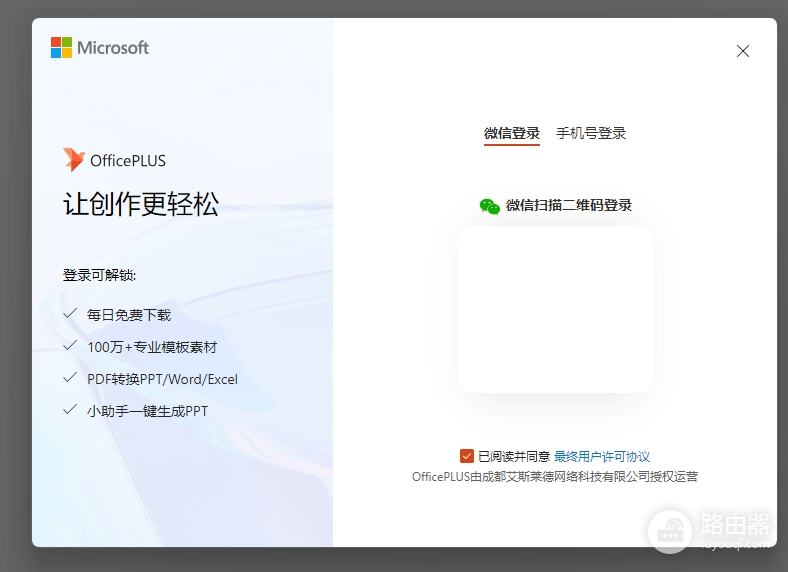
Task: Click the Microsoft logo
Action: pyautogui.click(x=100, y=48)
